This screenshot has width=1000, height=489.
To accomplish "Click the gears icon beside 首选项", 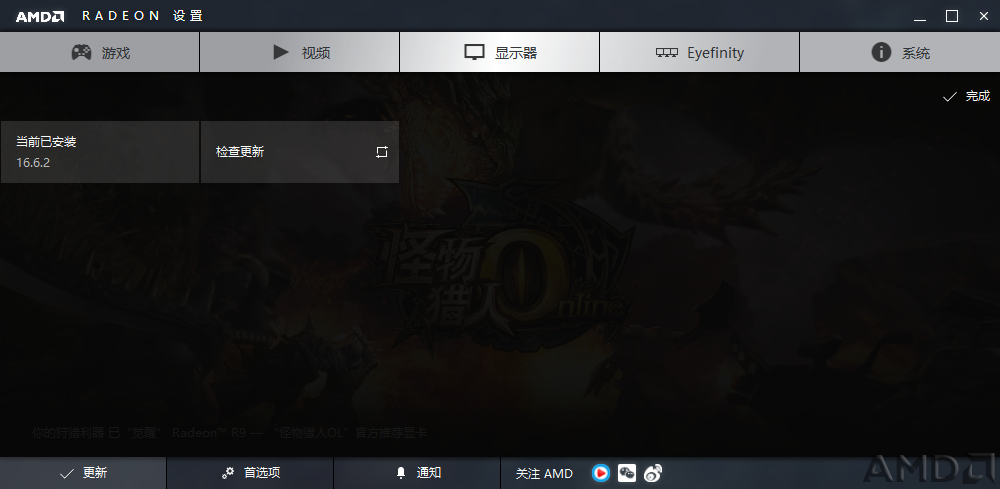I will [x=228, y=473].
